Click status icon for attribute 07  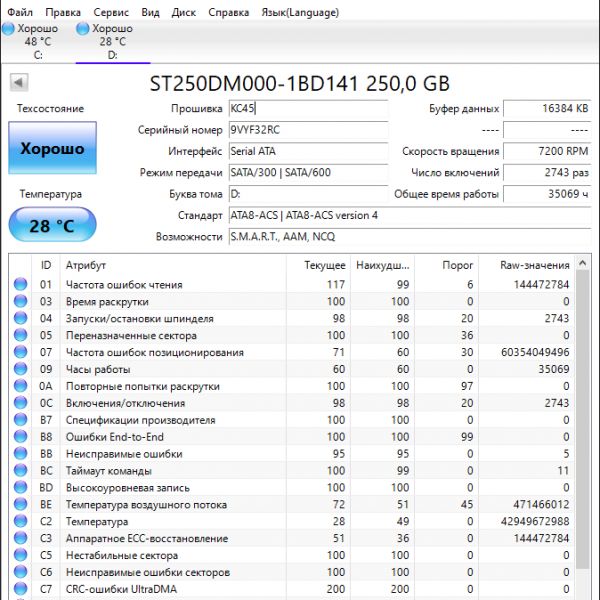(x=20, y=352)
